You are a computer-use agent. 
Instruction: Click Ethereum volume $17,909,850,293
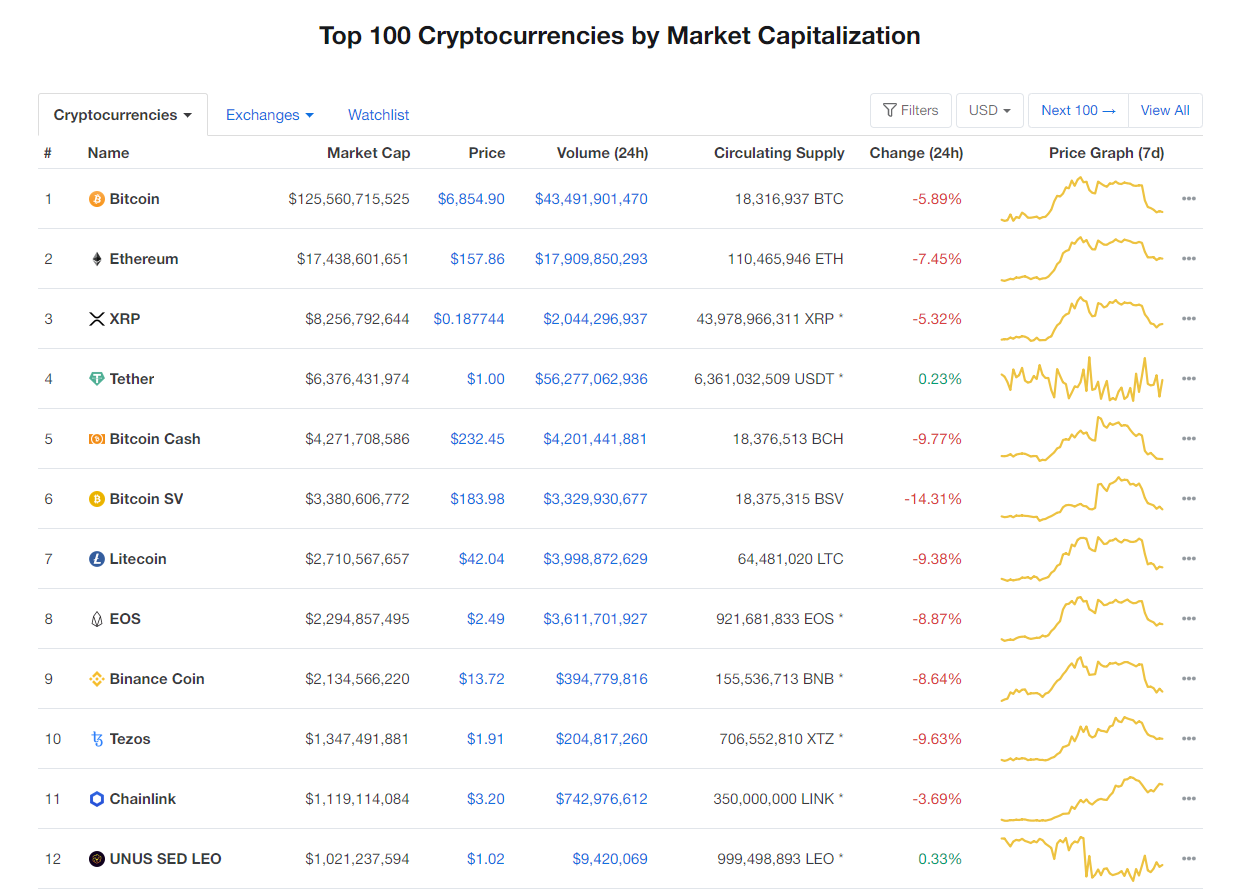pyautogui.click(x=591, y=259)
